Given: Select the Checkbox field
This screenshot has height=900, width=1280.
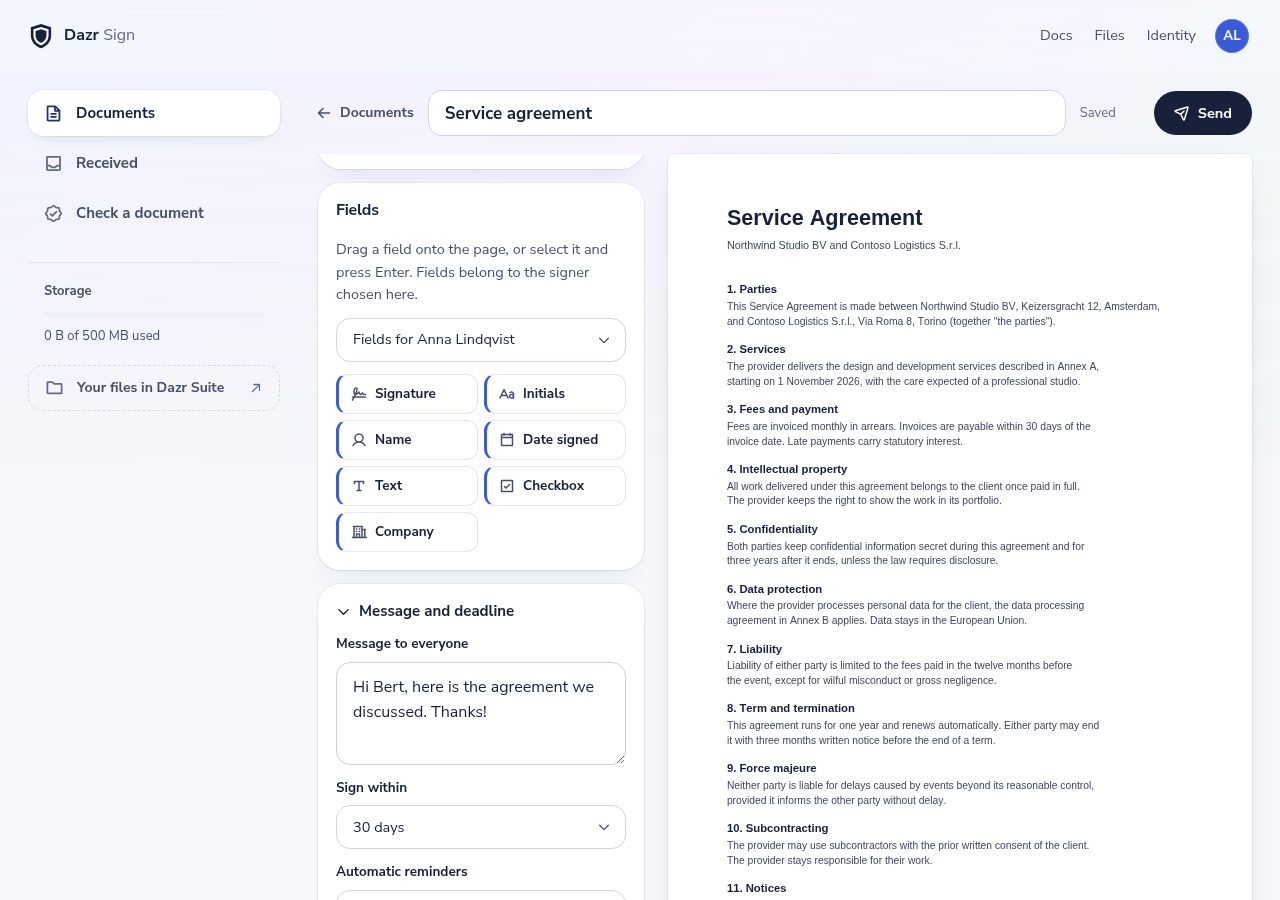Looking at the screenshot, I should point(555,486).
